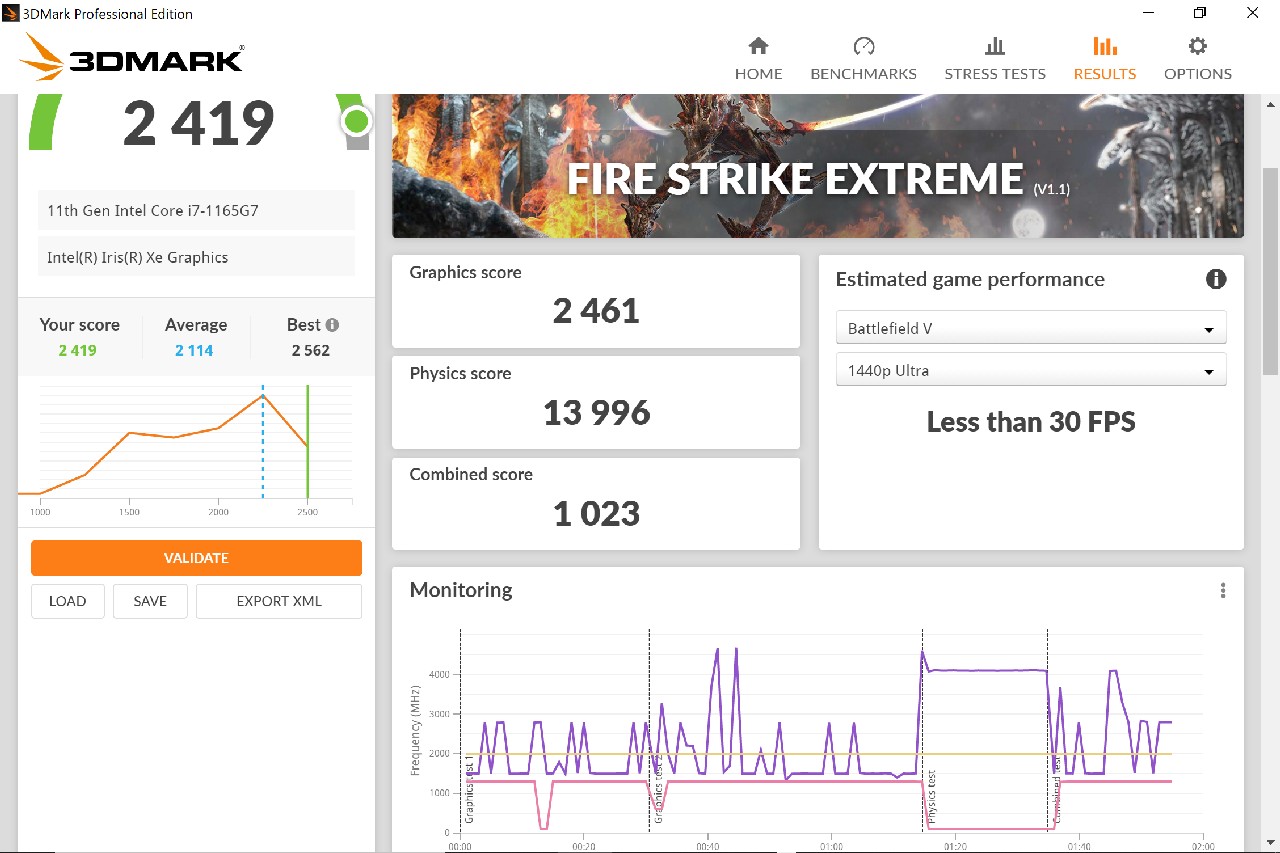Screen dimensions: 1280x853
Task: Click the 3DMark logo
Action: pyautogui.click(x=131, y=58)
